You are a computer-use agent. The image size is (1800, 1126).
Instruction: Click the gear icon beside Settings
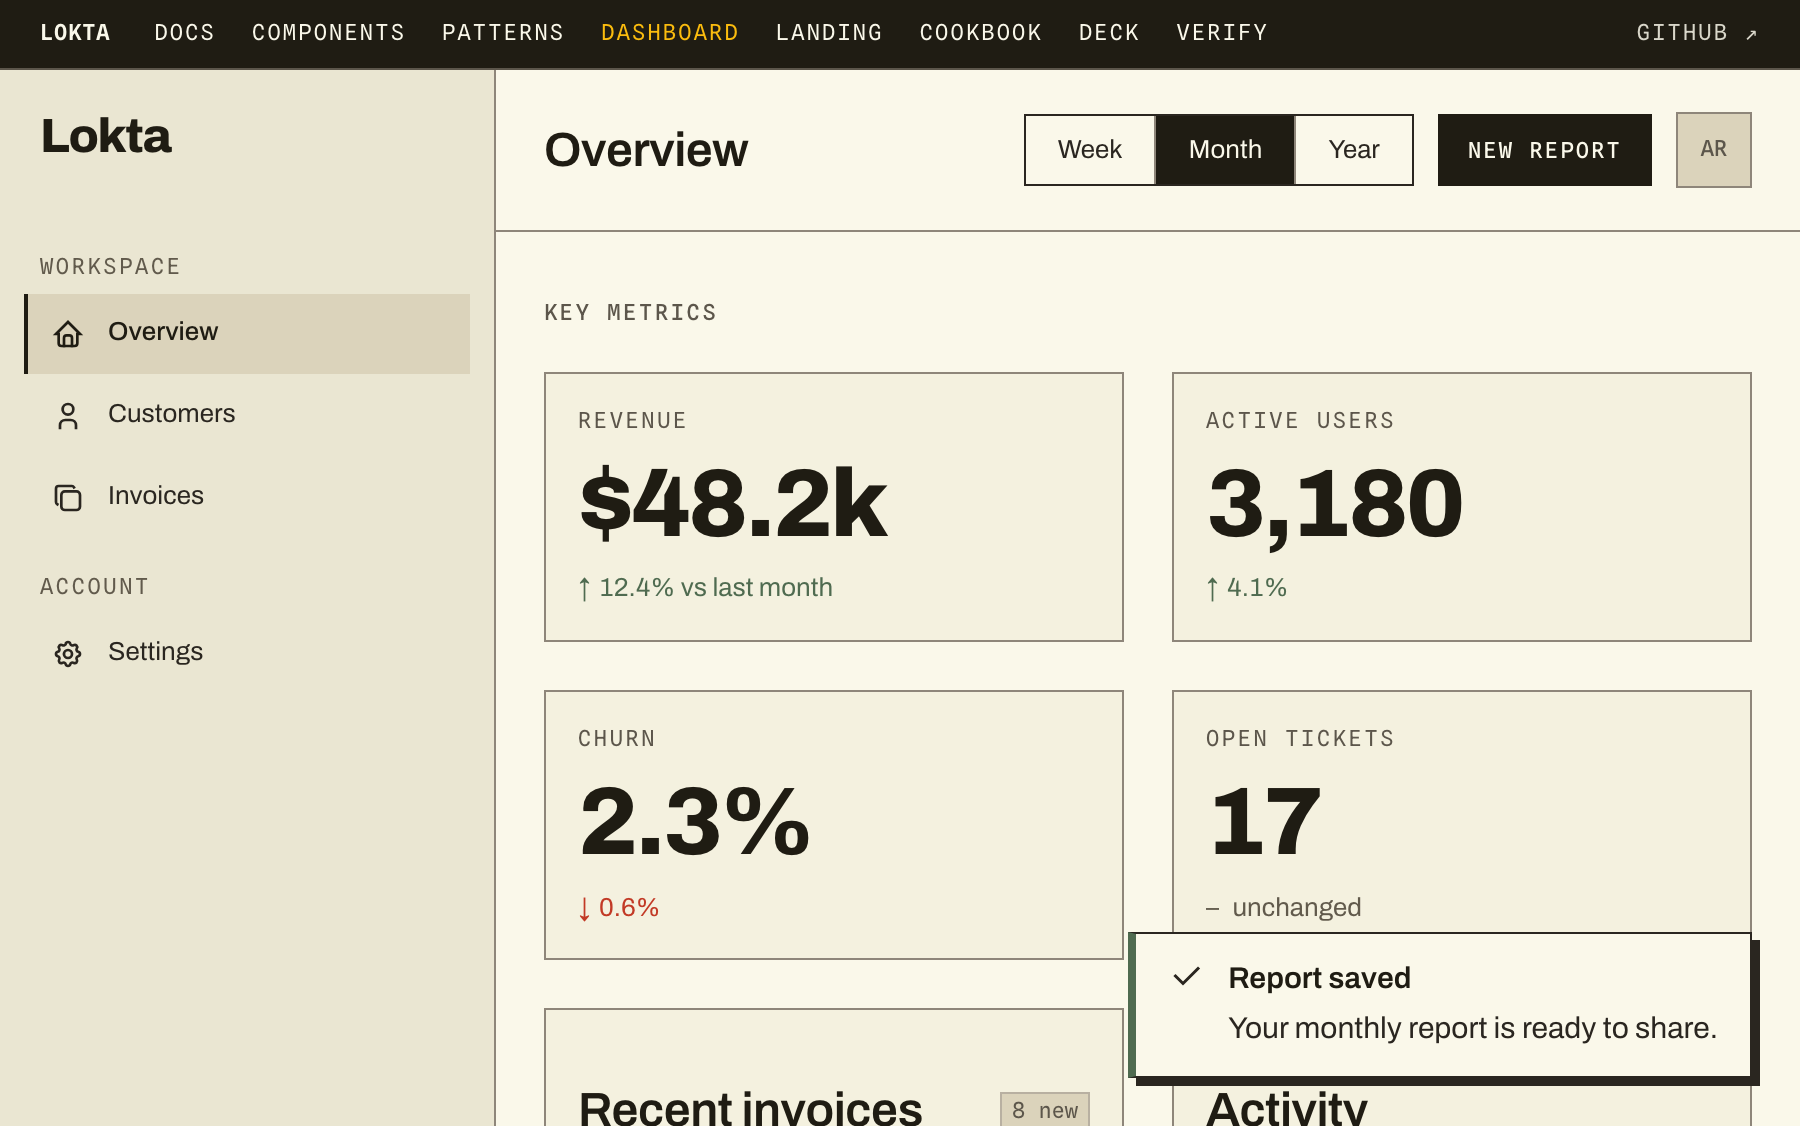[68, 653]
